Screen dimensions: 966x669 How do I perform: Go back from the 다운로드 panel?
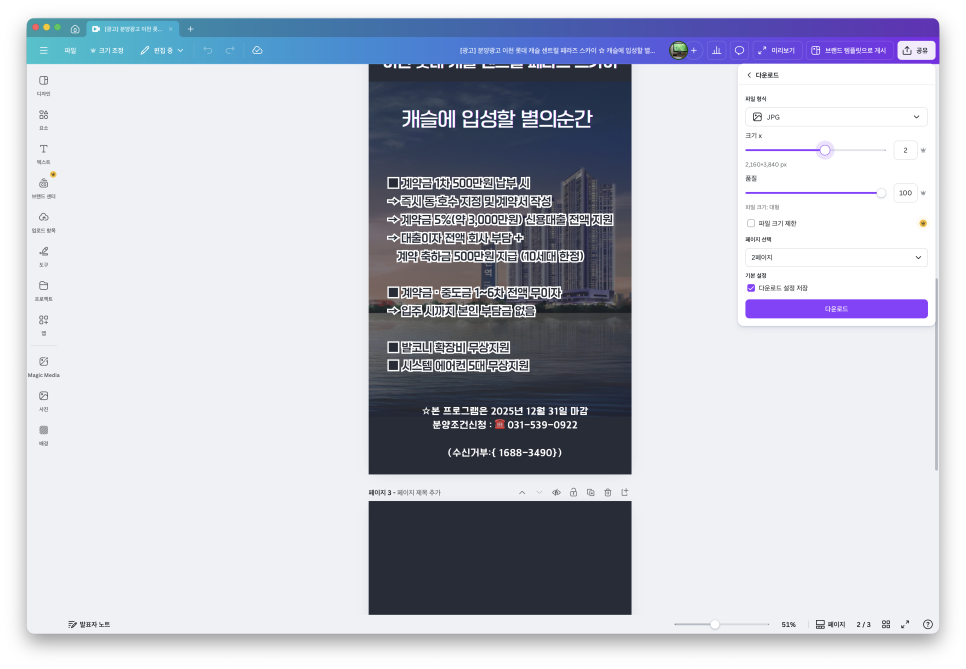749,75
